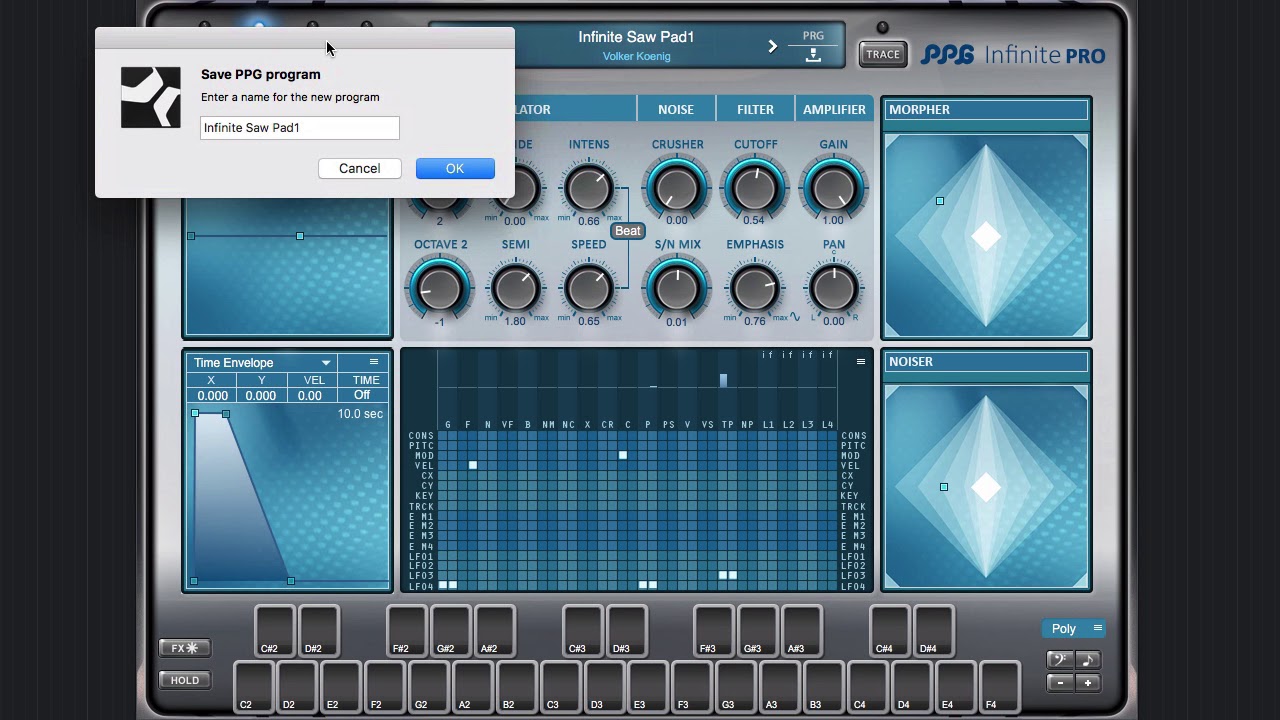
Task: Click the TP column level bar
Action: click(723, 380)
